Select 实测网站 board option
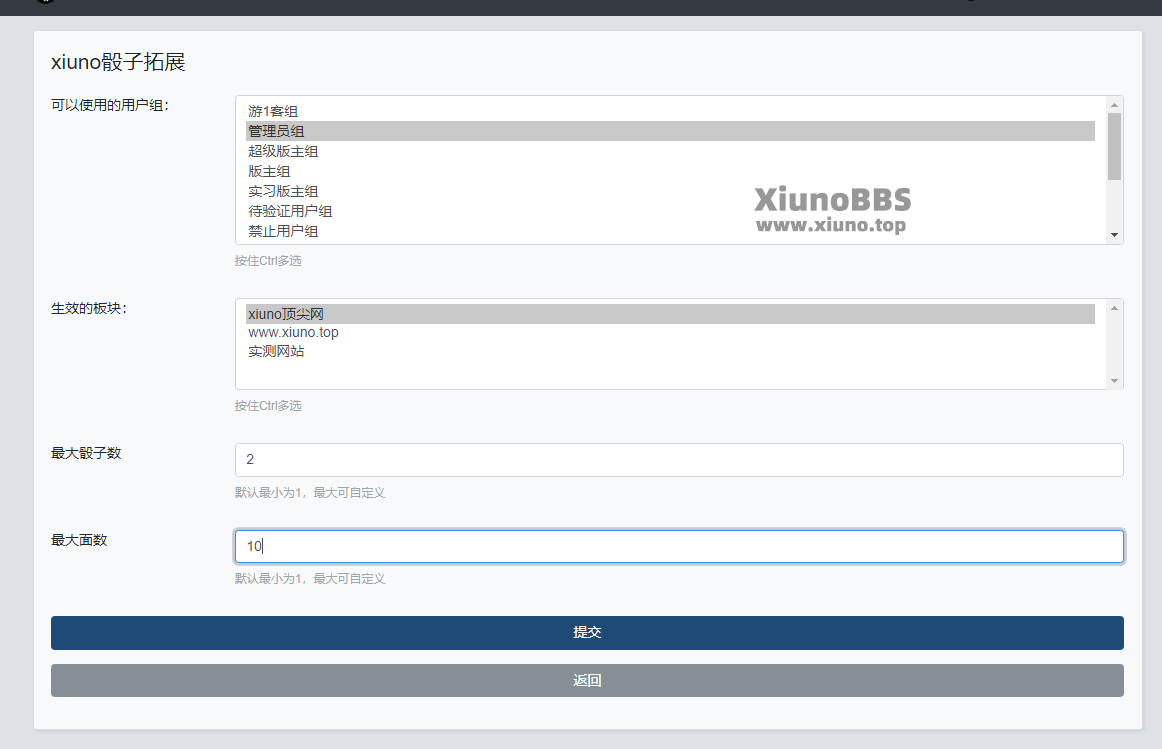1162x749 pixels. [x=670, y=351]
